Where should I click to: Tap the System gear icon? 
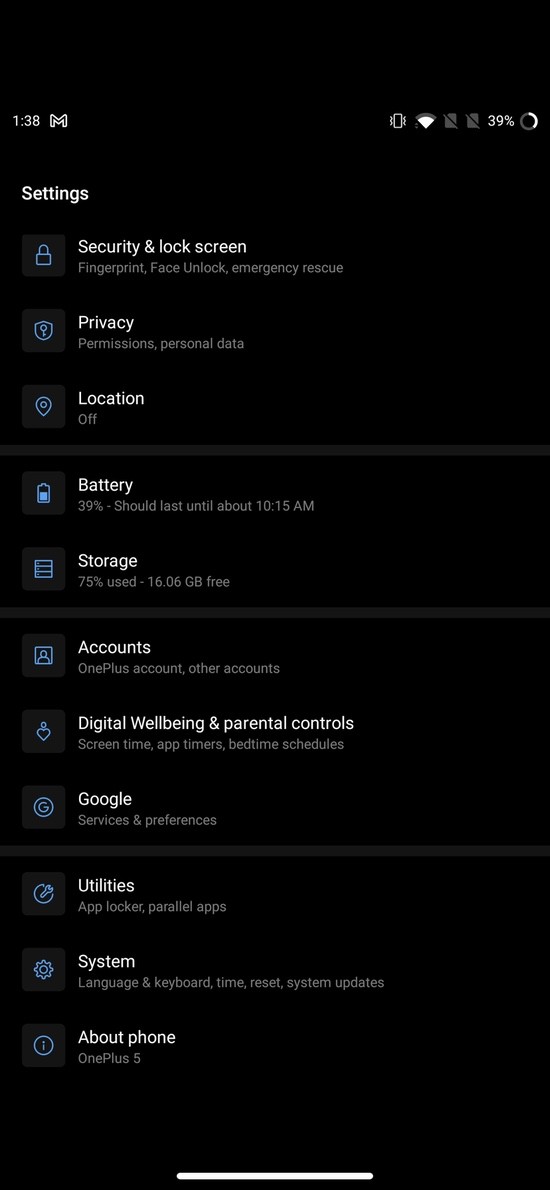pyautogui.click(x=43, y=971)
